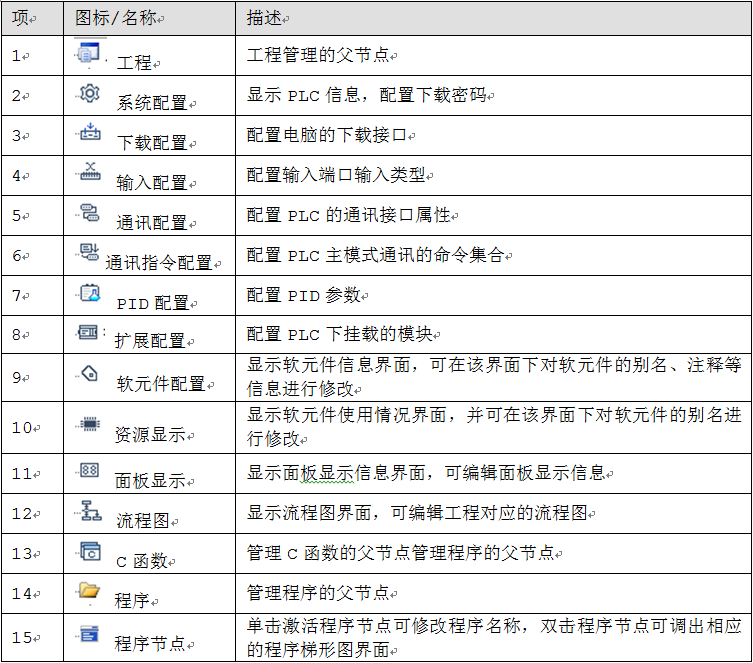Click description 管理 C 函数的父节点管理程序的父节点
The width and height of the screenshot is (753, 663).
coord(400,553)
